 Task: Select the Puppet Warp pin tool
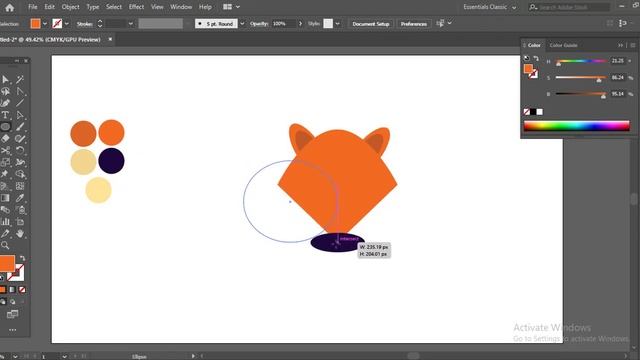pos(5,174)
